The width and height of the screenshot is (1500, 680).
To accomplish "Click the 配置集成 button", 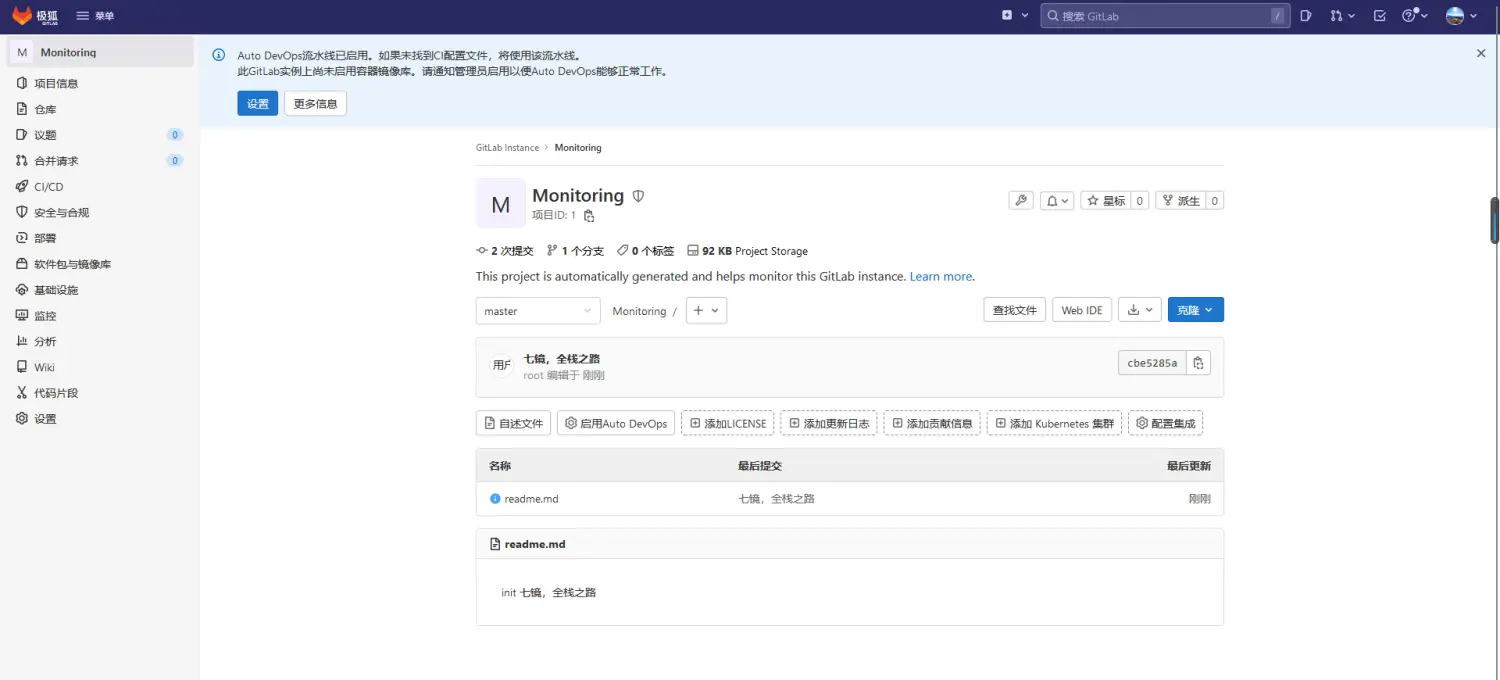I will click(1165, 423).
